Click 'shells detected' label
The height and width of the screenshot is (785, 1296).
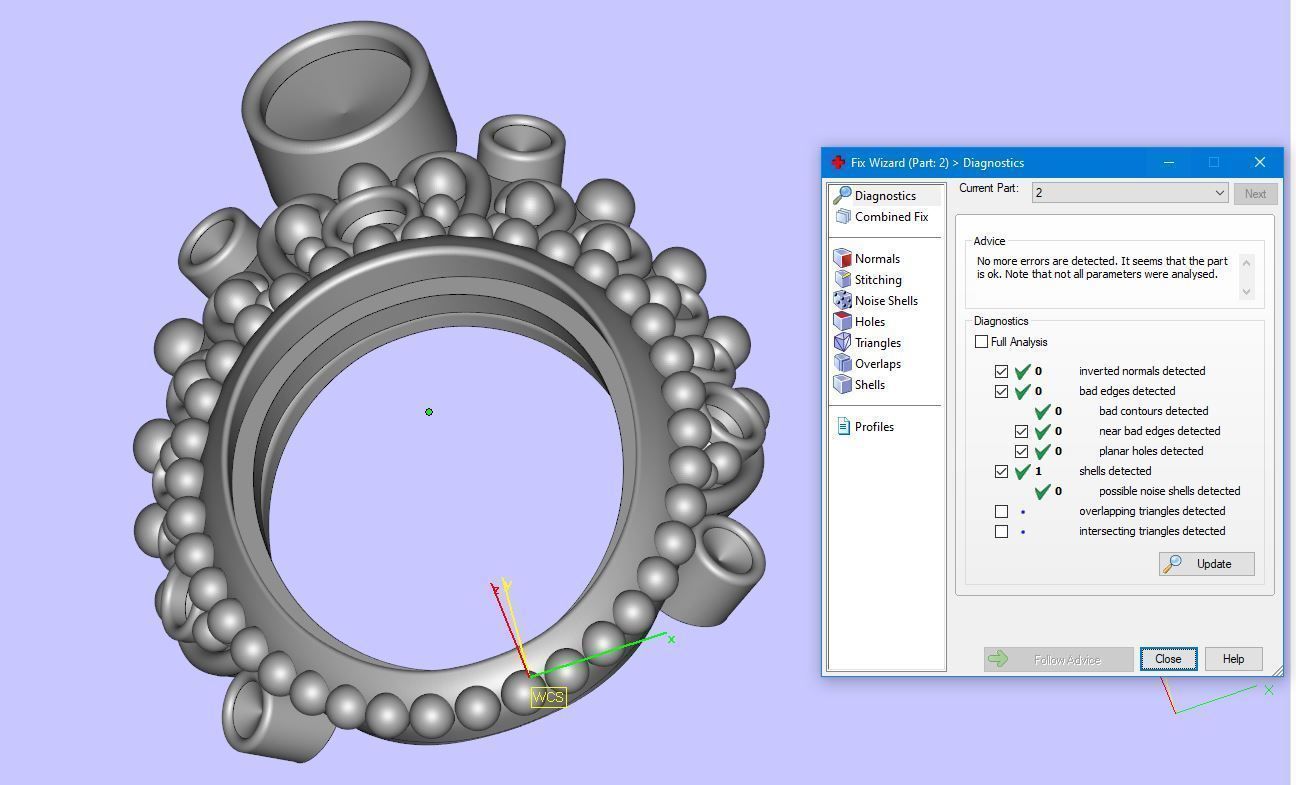click(1115, 471)
